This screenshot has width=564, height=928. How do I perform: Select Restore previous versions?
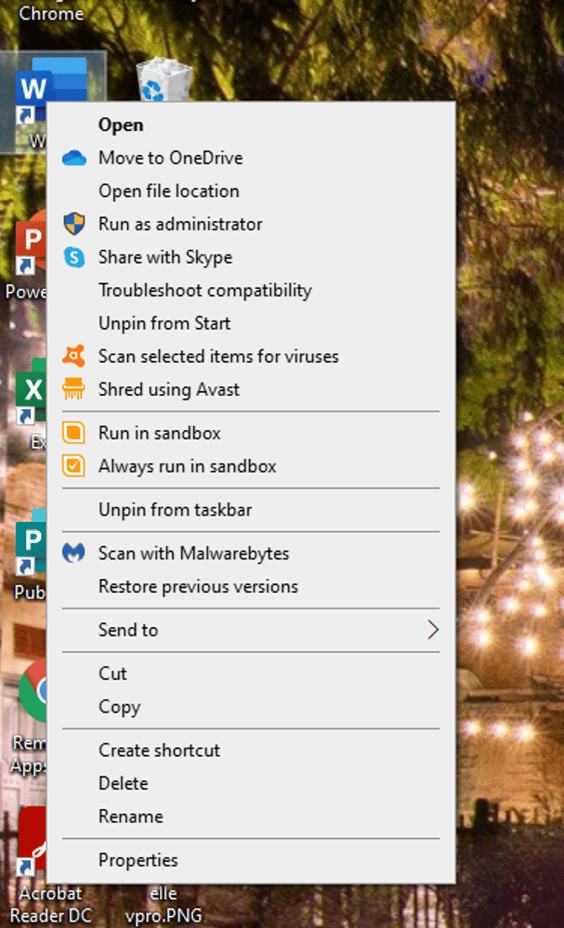[x=251, y=587]
